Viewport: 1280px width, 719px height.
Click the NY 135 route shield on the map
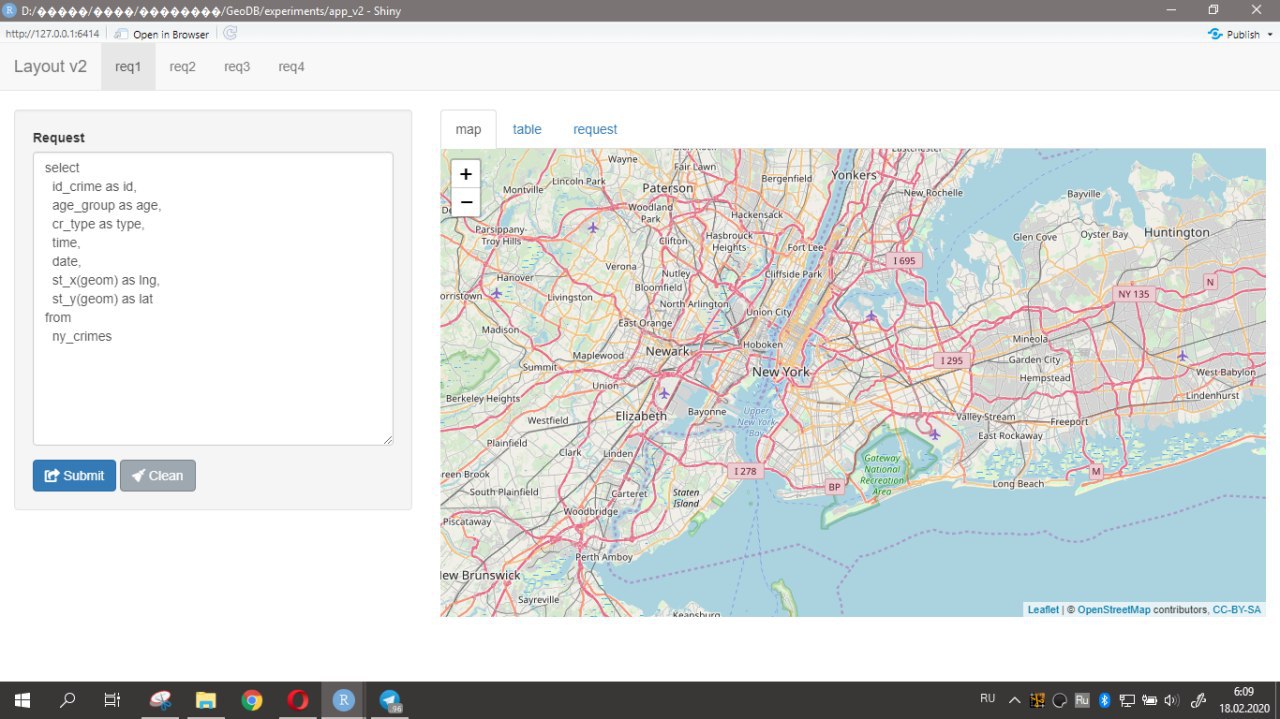point(1134,294)
